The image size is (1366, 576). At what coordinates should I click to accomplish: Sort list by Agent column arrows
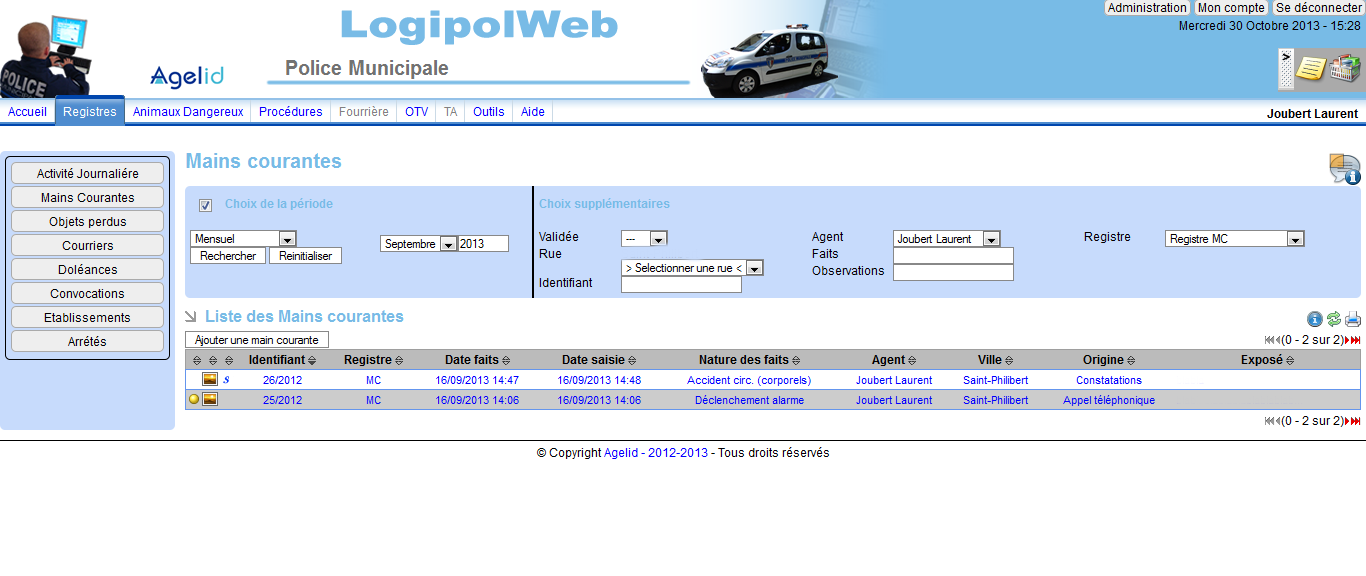(x=913, y=360)
